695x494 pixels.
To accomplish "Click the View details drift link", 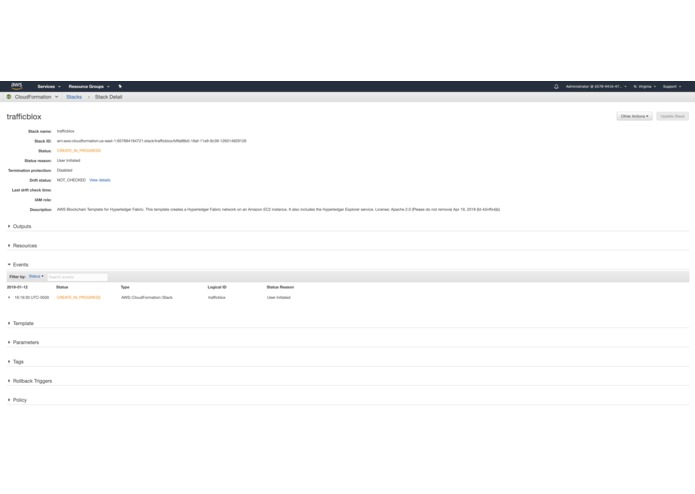I will 100,180.
